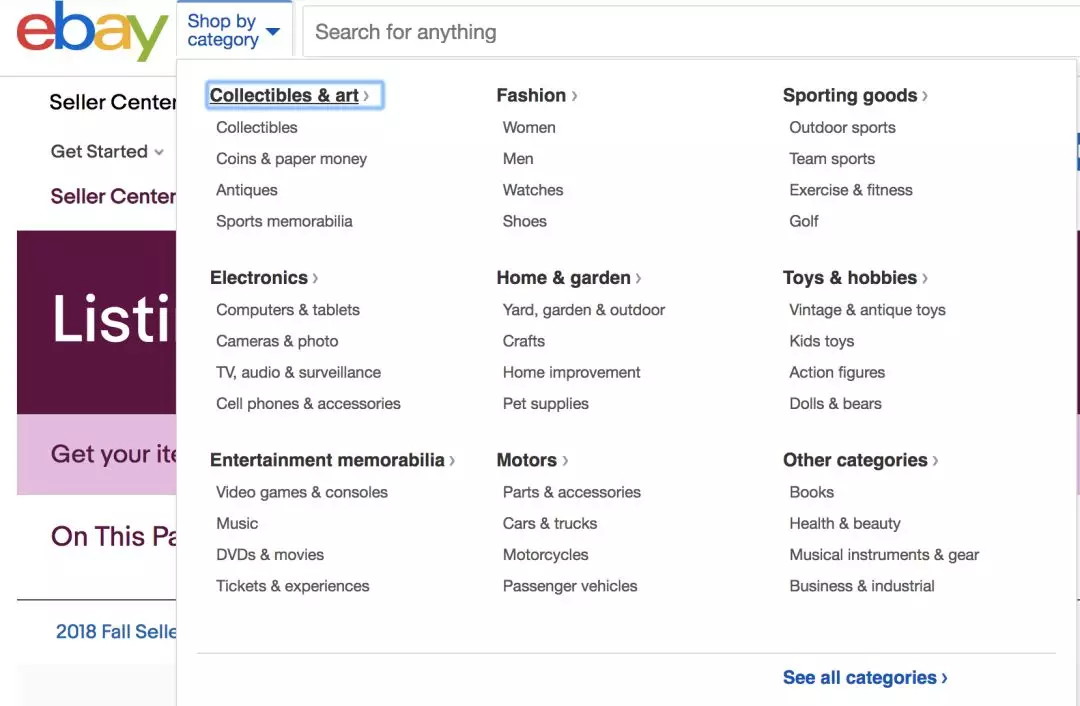Open the Electronics category heading
Image resolution: width=1080 pixels, height=706 pixels.
tap(263, 278)
